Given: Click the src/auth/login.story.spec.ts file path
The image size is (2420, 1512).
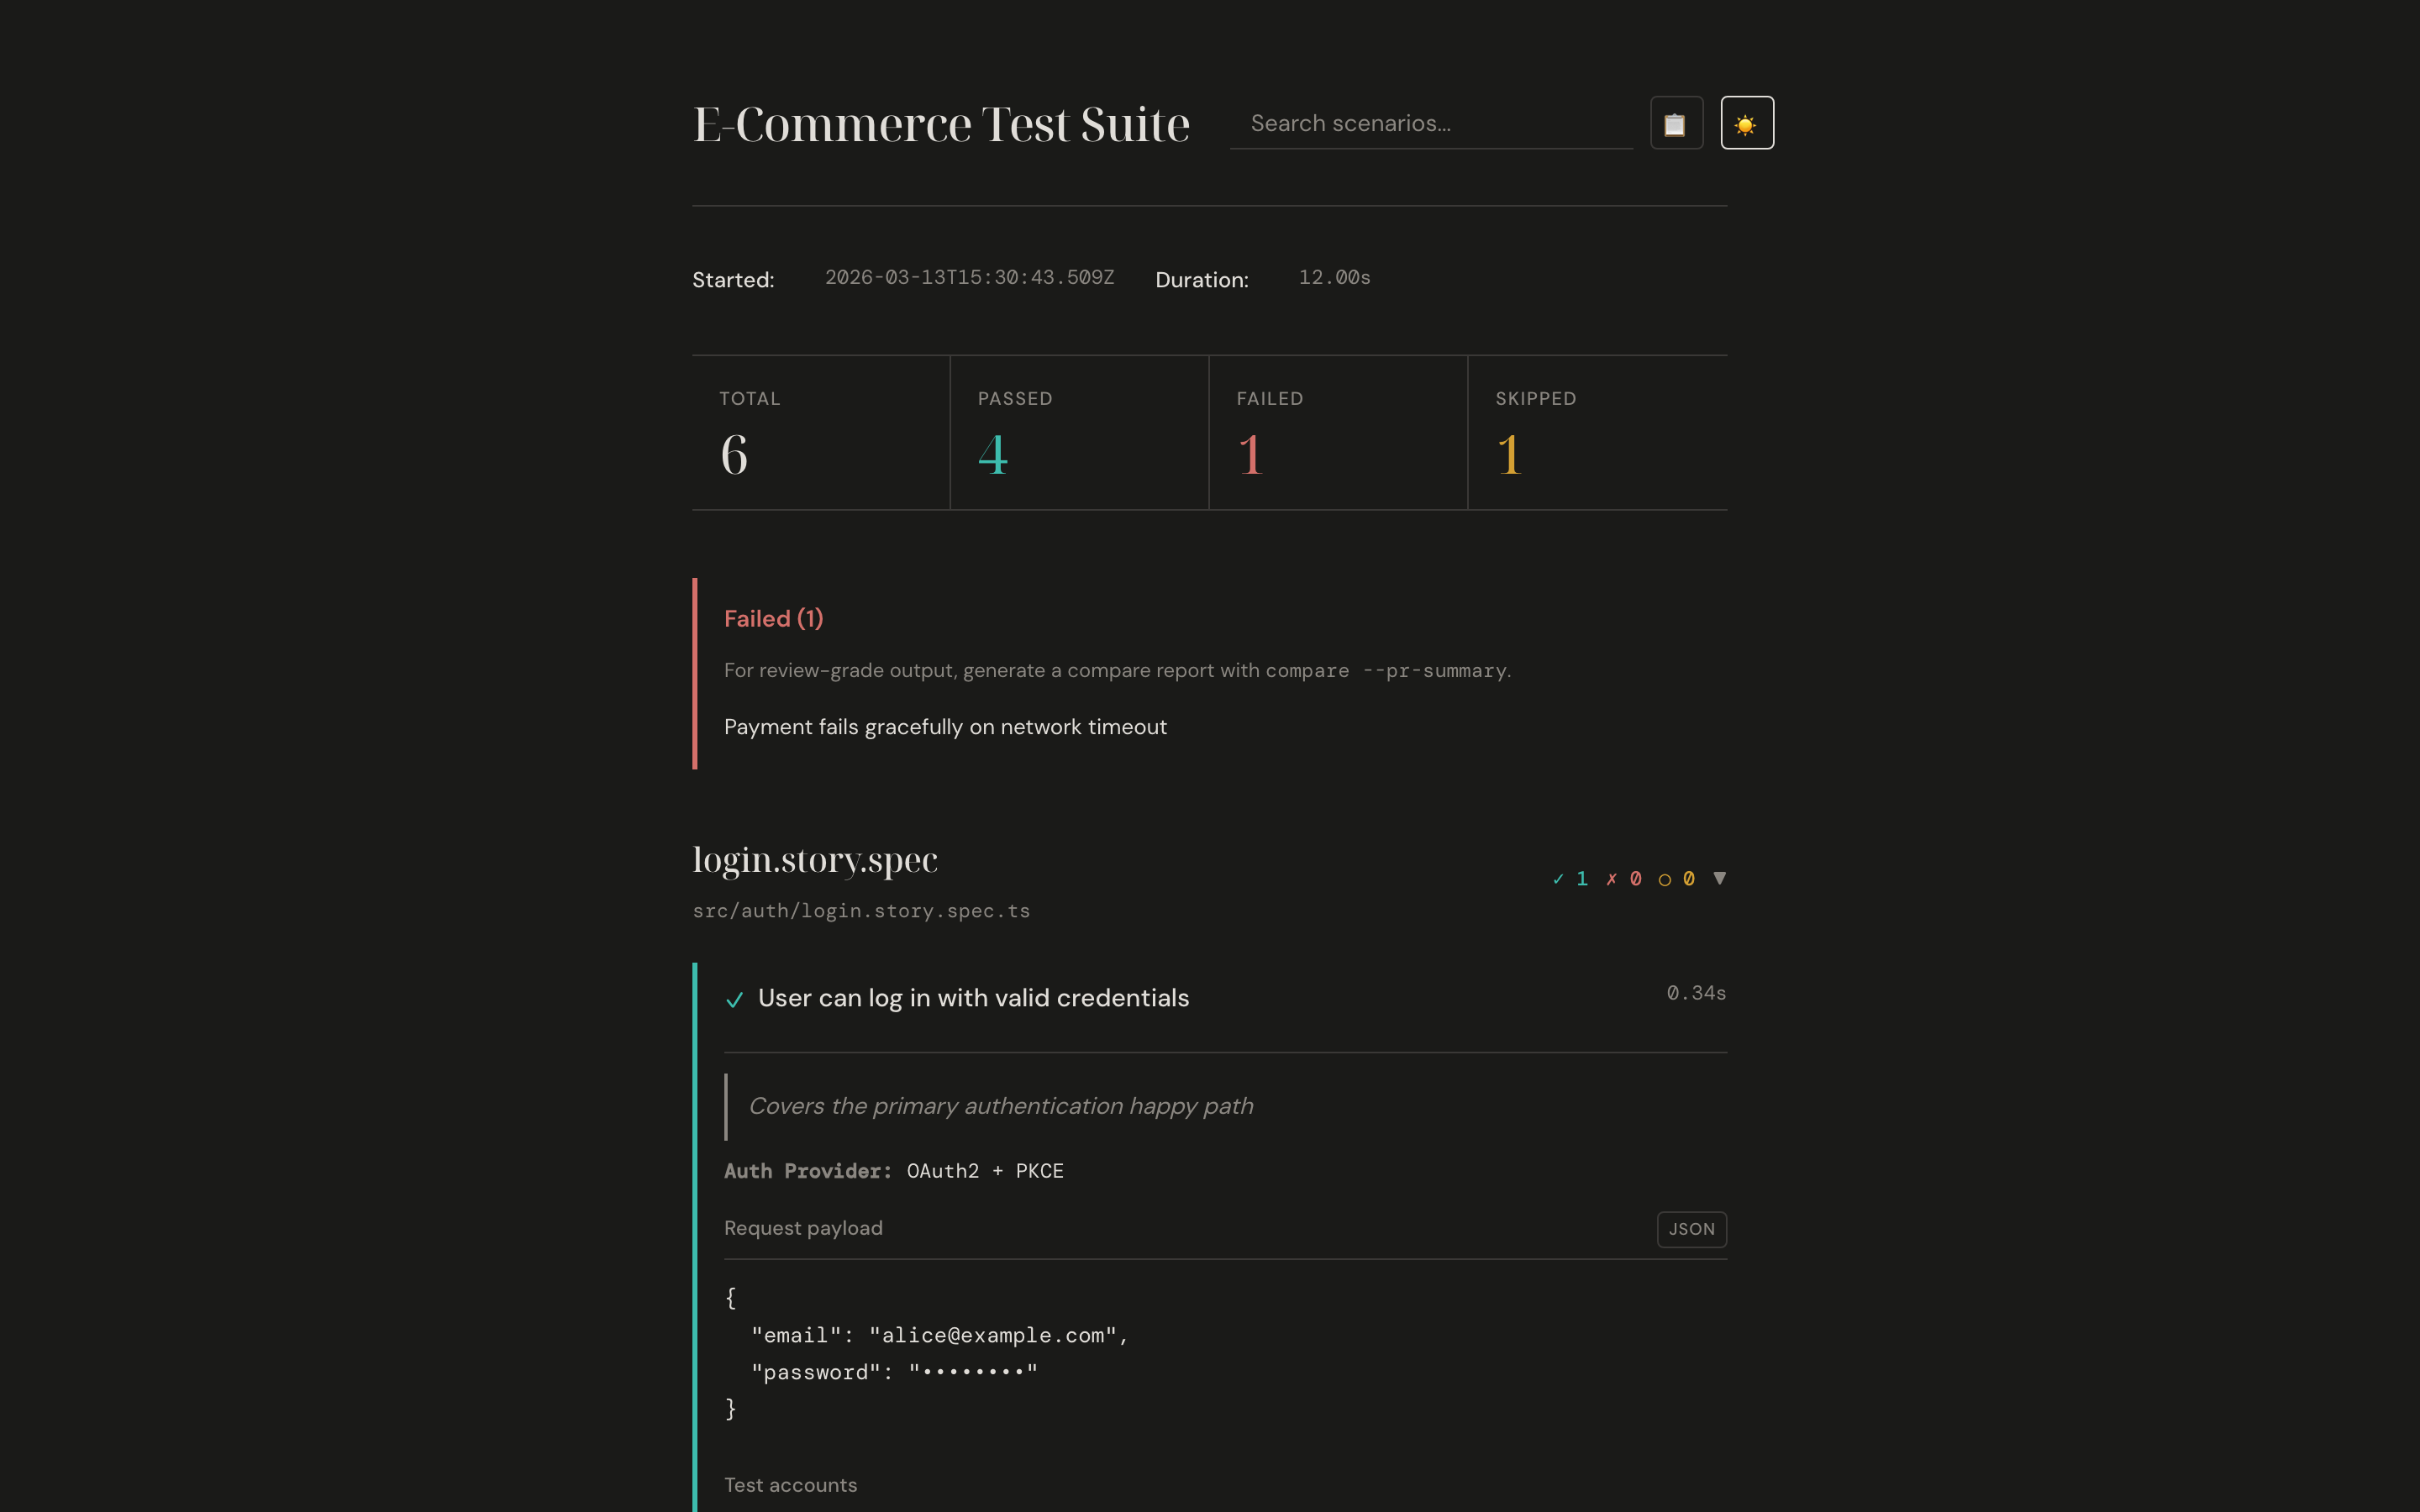Looking at the screenshot, I should 861,910.
